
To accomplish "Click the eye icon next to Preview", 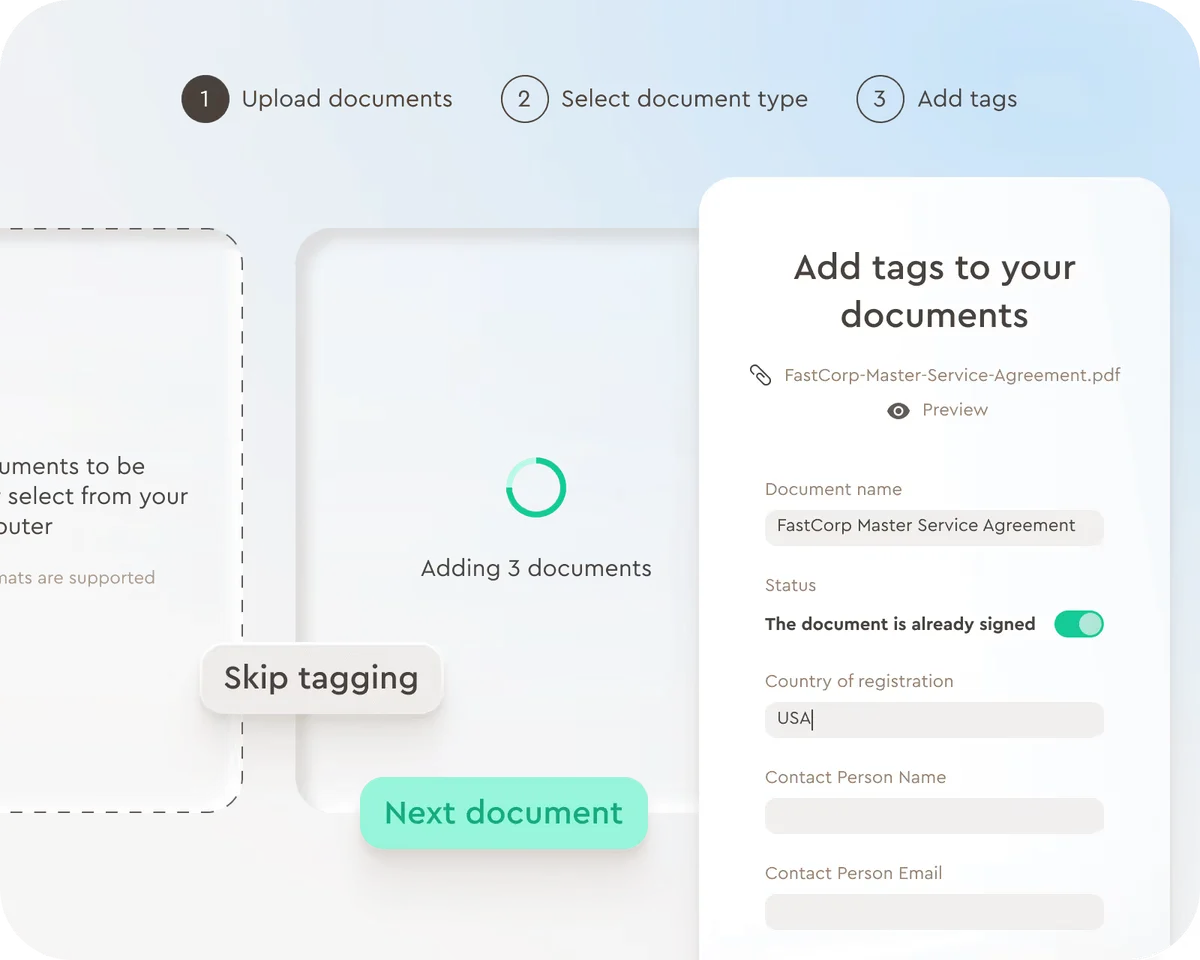I will click(x=898, y=410).
